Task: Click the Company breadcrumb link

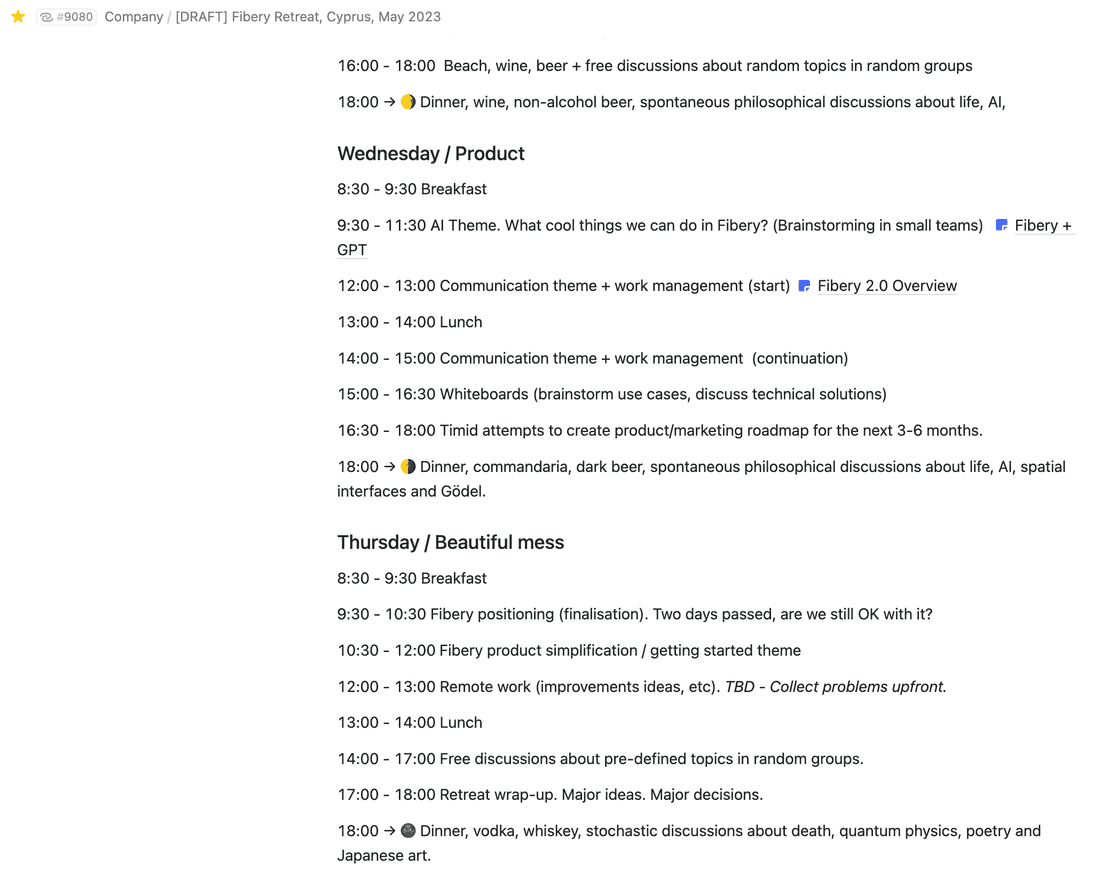Action: [x=133, y=16]
